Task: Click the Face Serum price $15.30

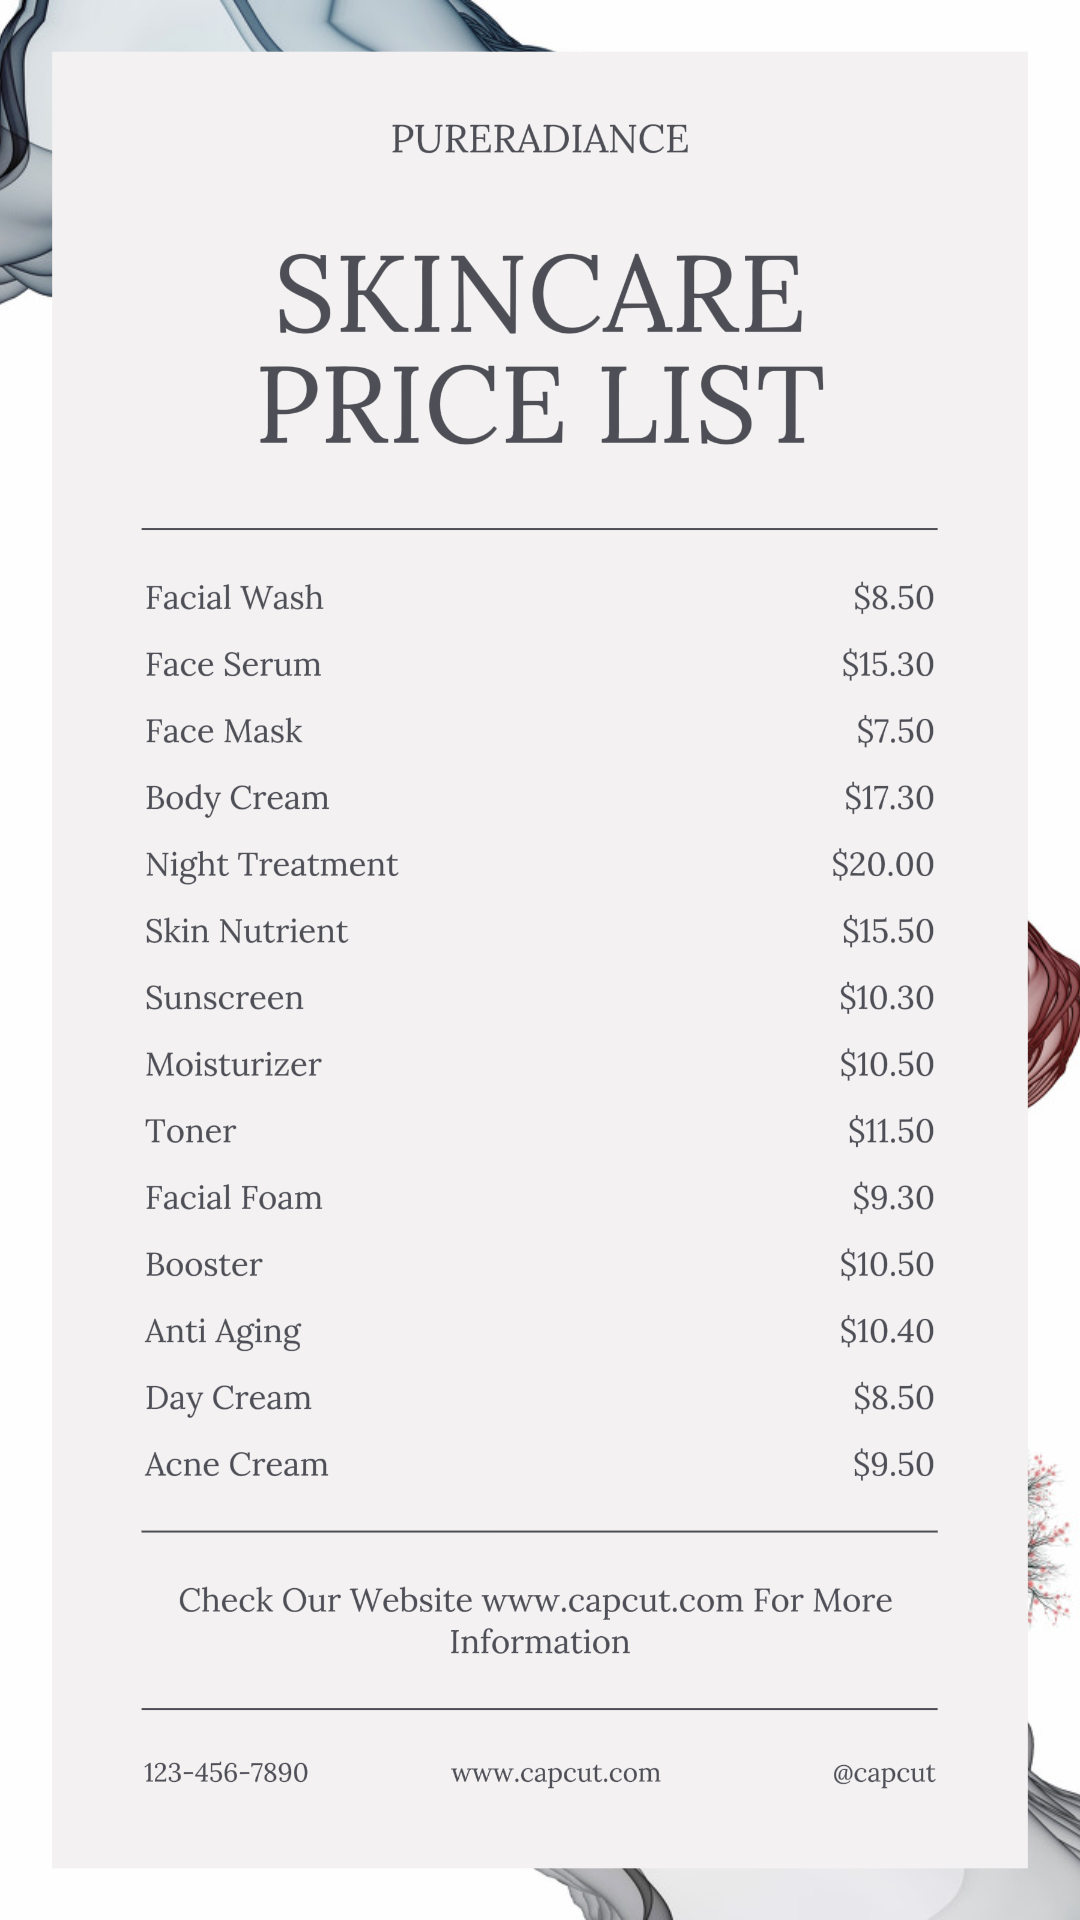Action: (887, 665)
